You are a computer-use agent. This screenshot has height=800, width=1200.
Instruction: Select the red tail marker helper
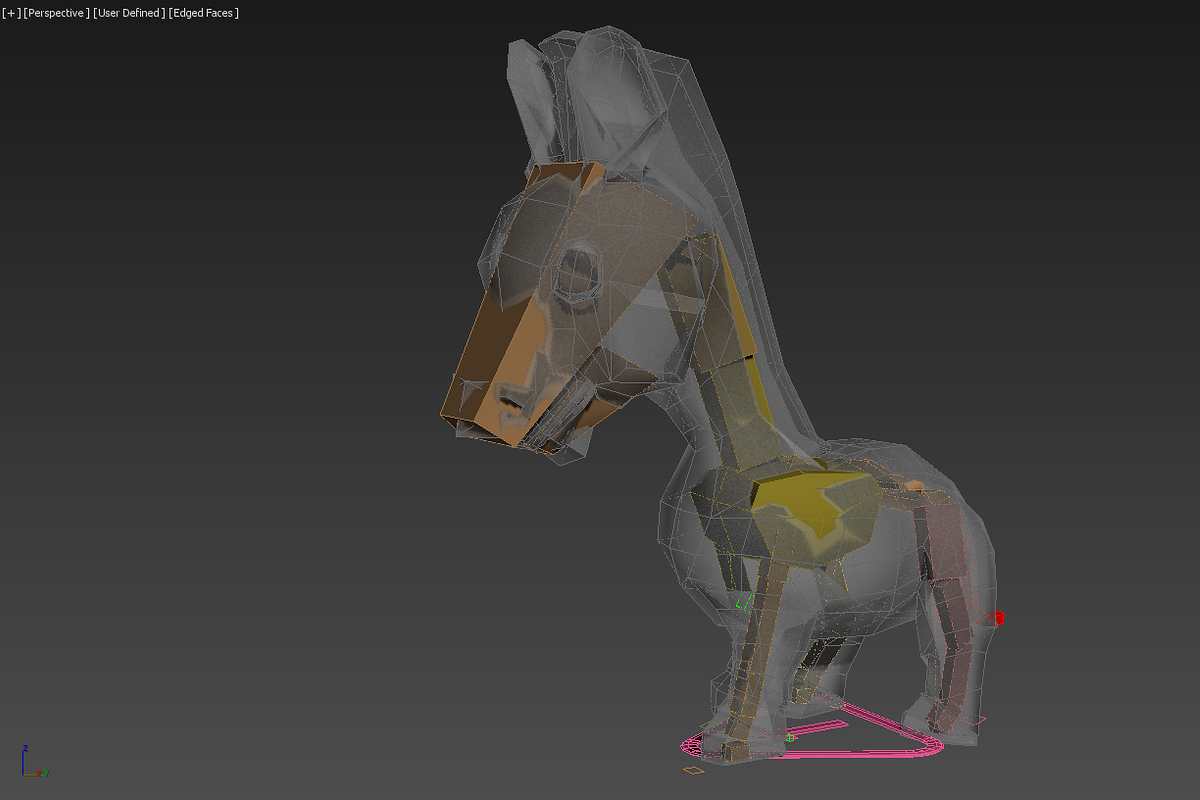[998, 619]
